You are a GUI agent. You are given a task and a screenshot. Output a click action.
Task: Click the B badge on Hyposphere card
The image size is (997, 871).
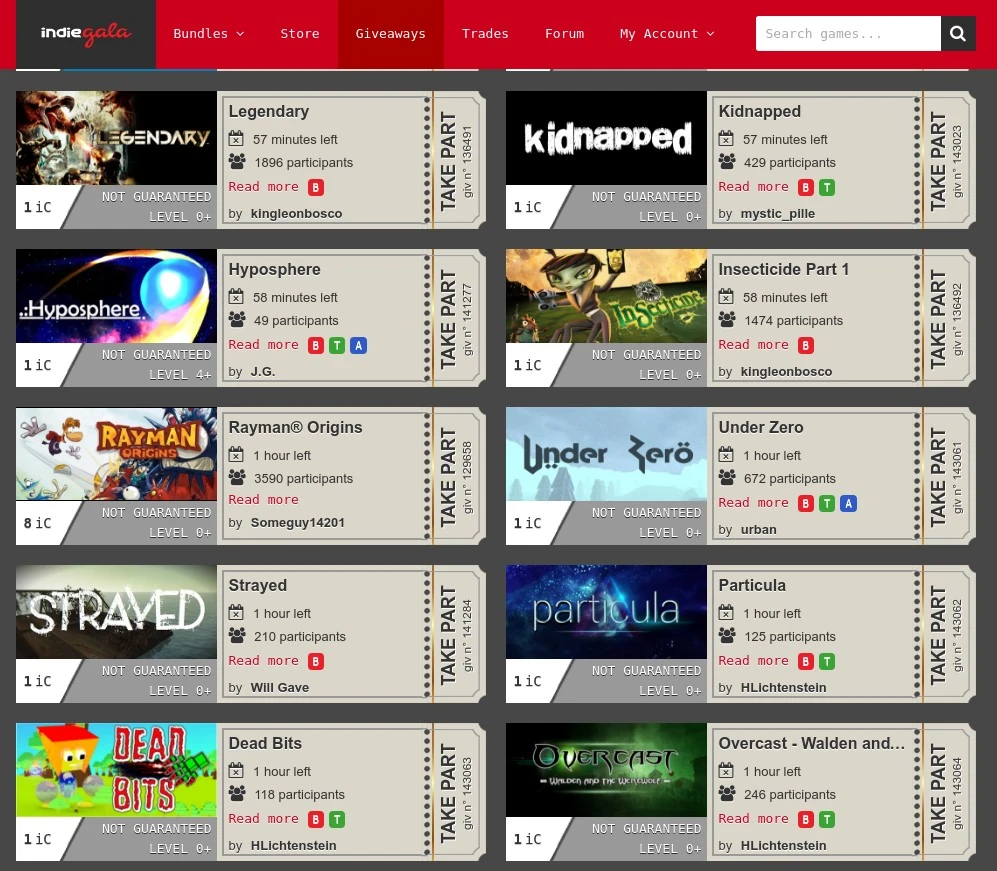316,345
